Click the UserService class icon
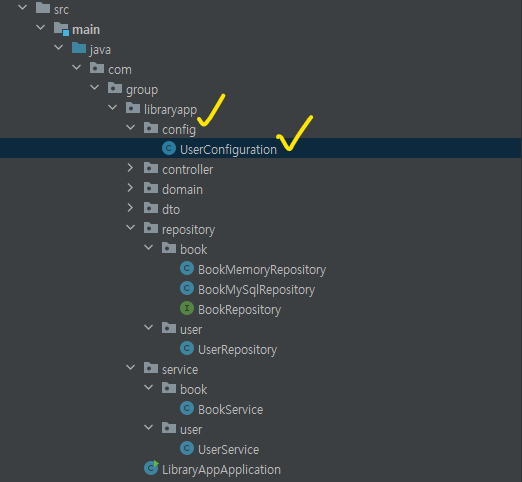The height and width of the screenshot is (482, 522). point(187,448)
